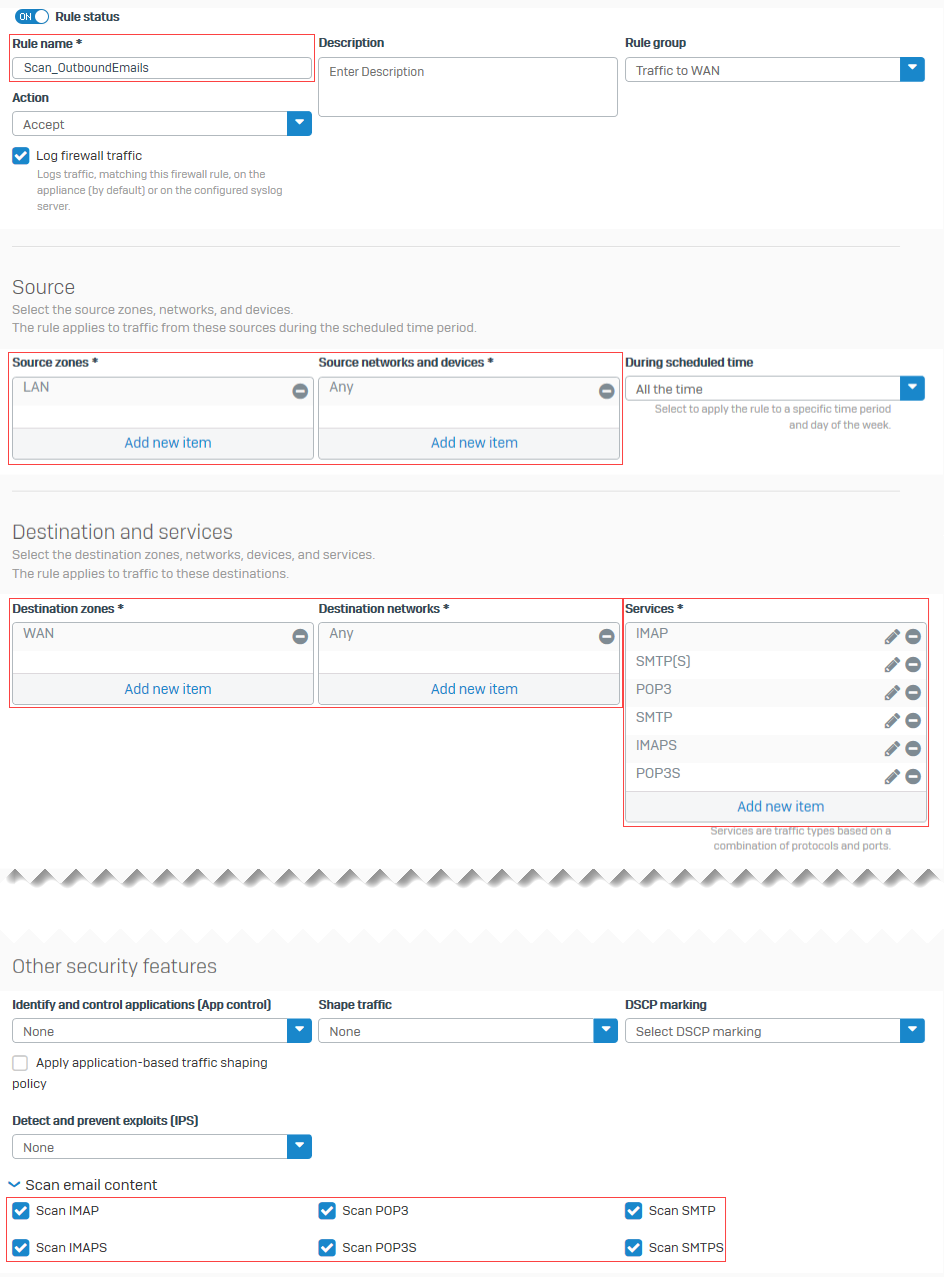944x1277 pixels.
Task: Remove Any from Source networks and devices
Action: point(607,391)
